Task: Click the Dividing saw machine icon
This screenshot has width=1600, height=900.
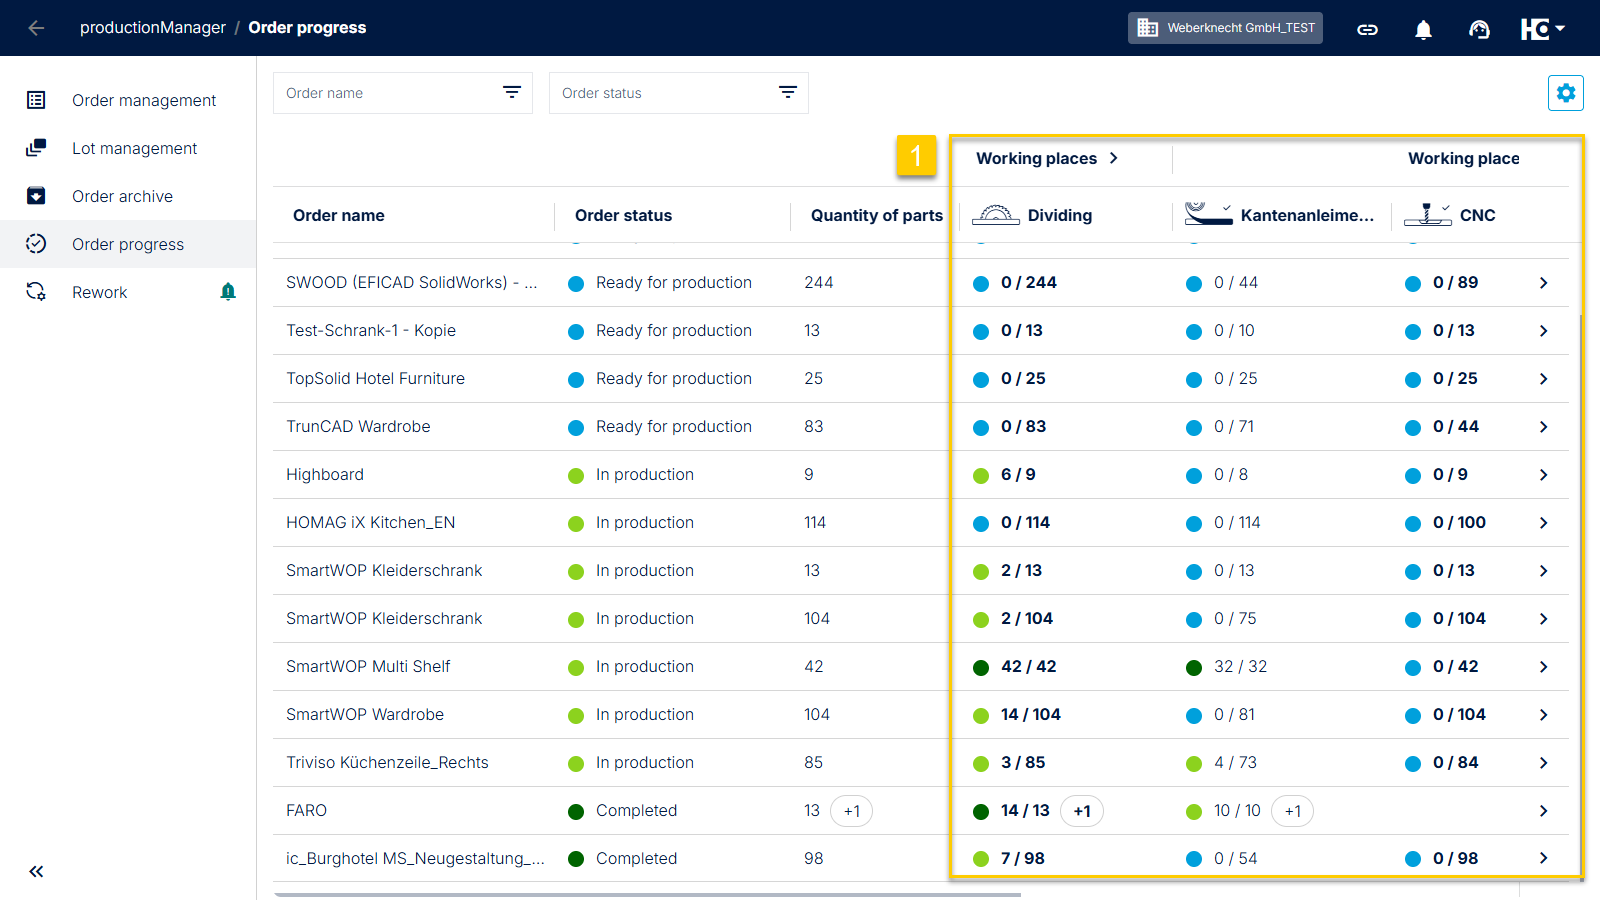Action: pos(995,215)
